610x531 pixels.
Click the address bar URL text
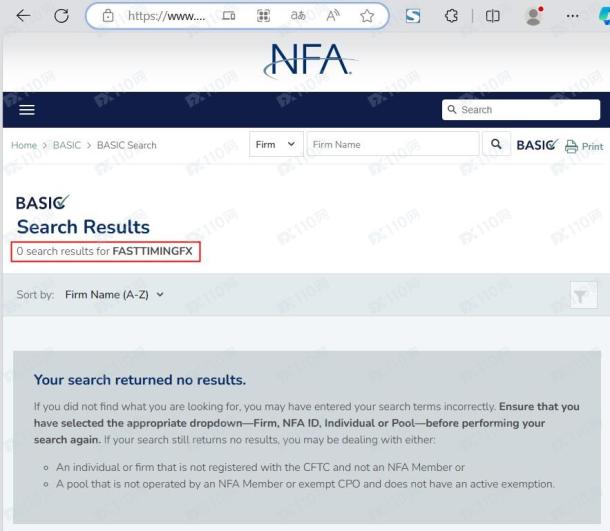click(x=167, y=16)
